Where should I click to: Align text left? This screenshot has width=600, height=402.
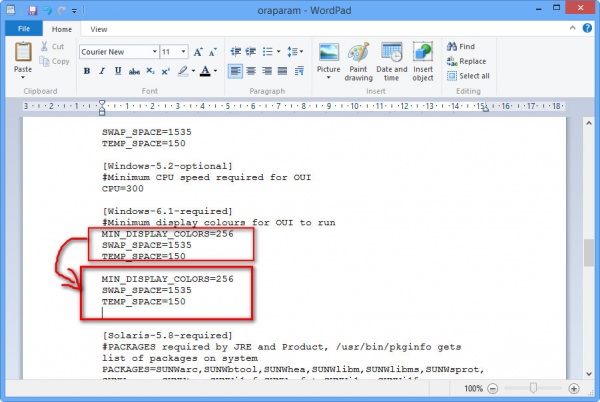[235, 71]
